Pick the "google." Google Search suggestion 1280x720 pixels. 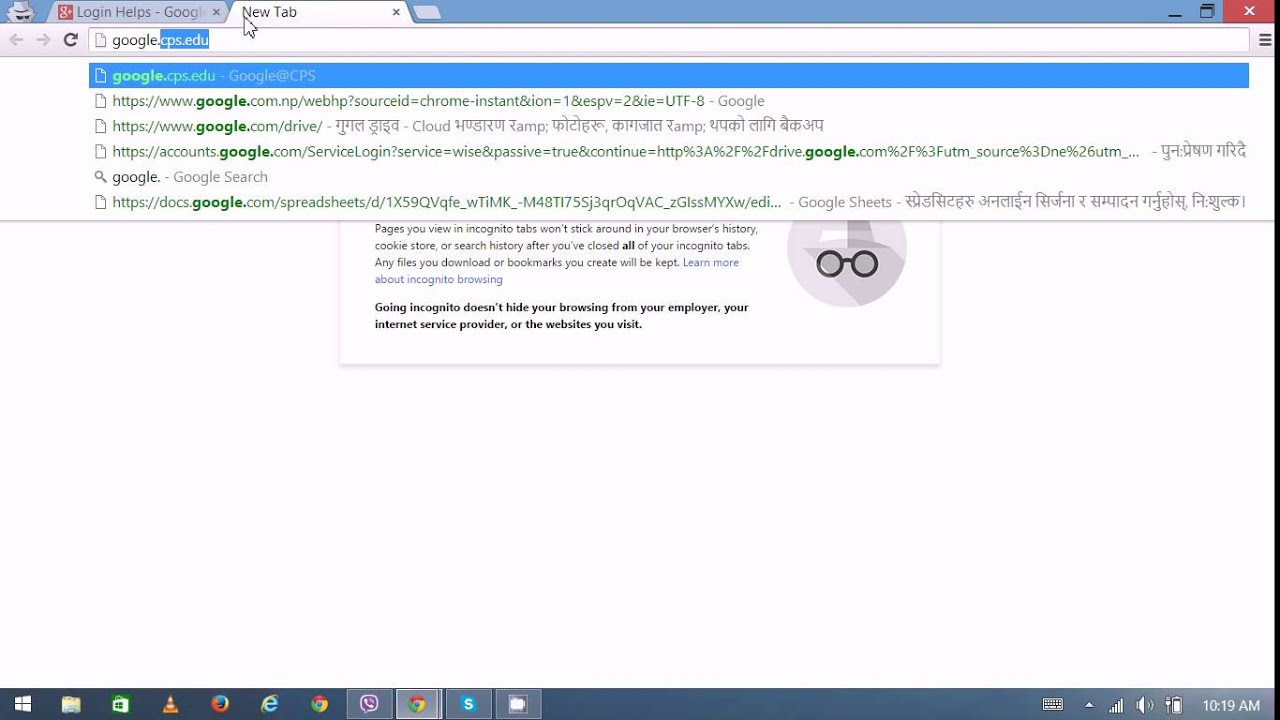tap(668, 177)
